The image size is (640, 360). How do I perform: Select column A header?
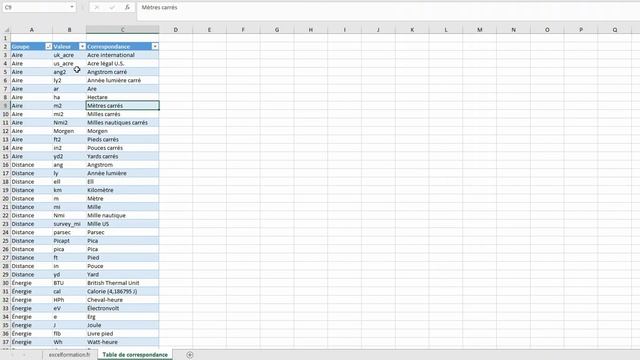31,30
